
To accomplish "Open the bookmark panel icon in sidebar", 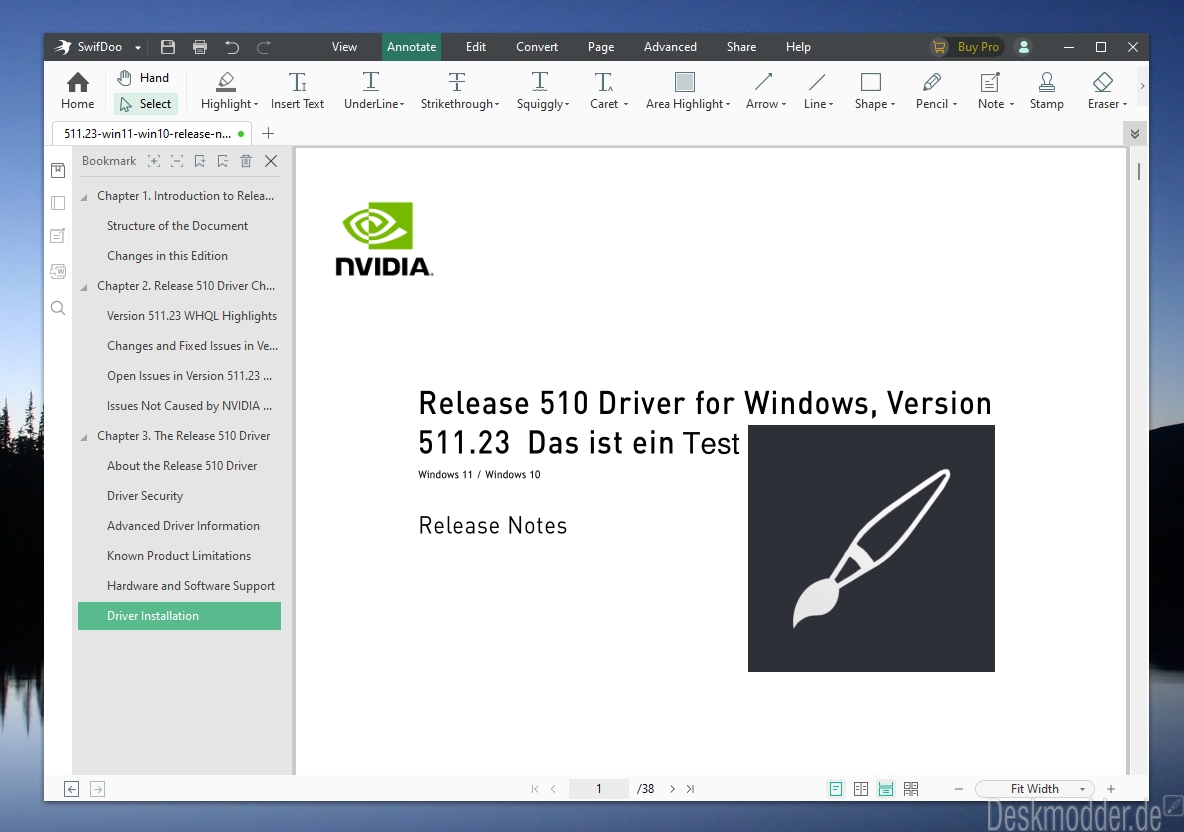I will click(x=58, y=170).
